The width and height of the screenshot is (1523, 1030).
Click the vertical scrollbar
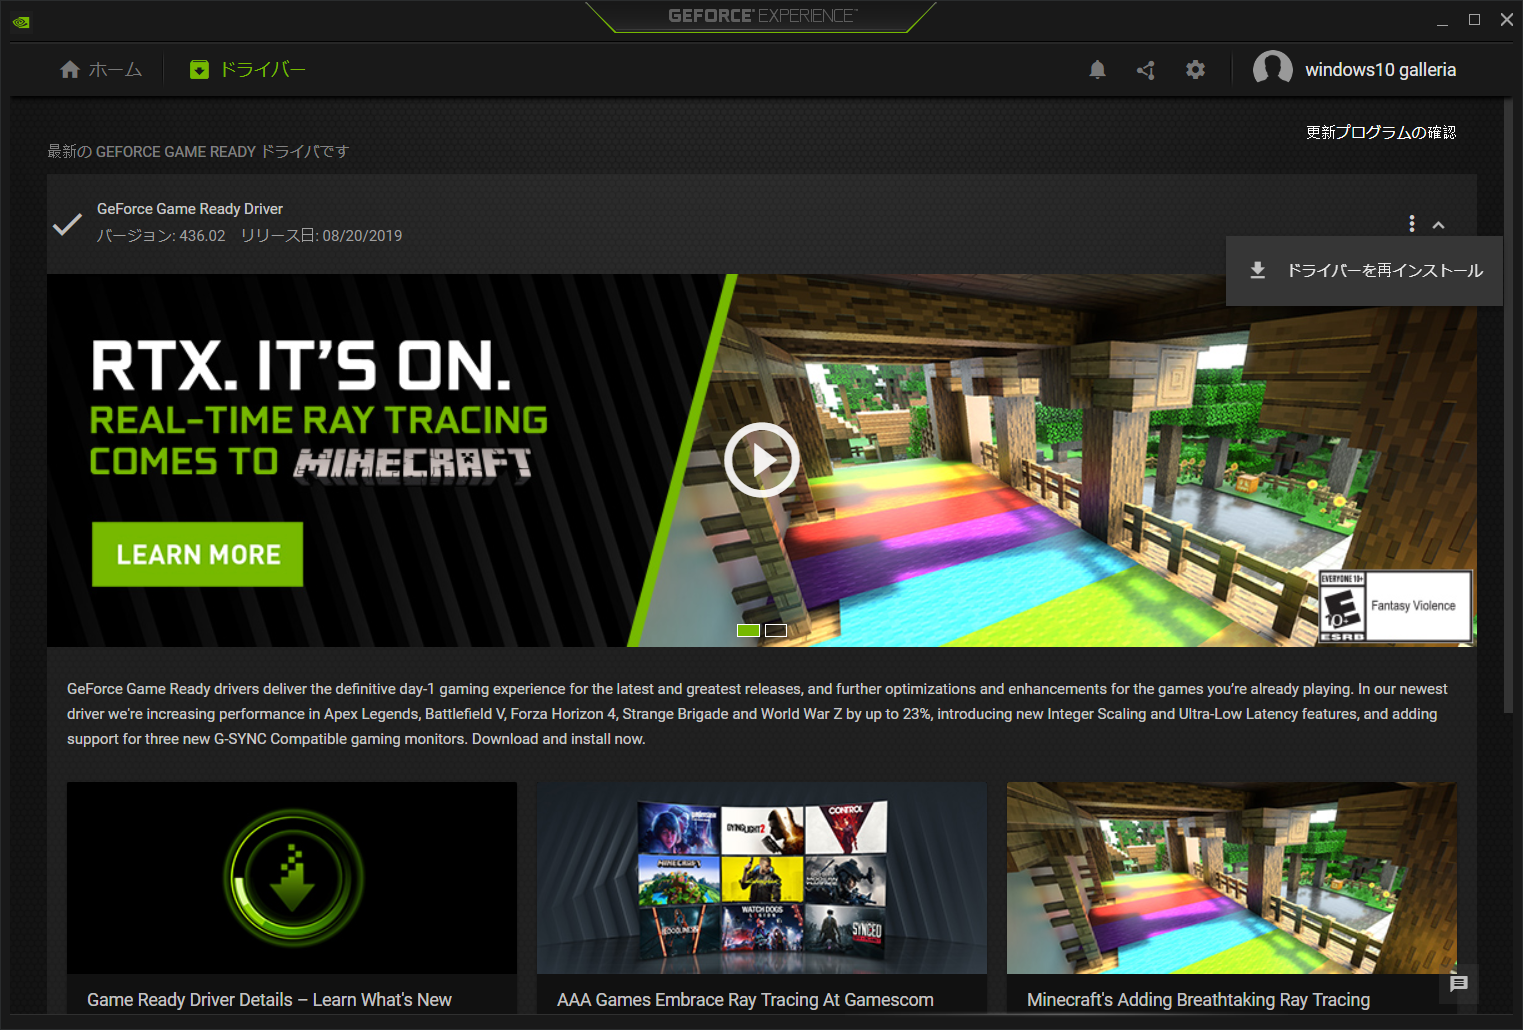coord(1508,405)
